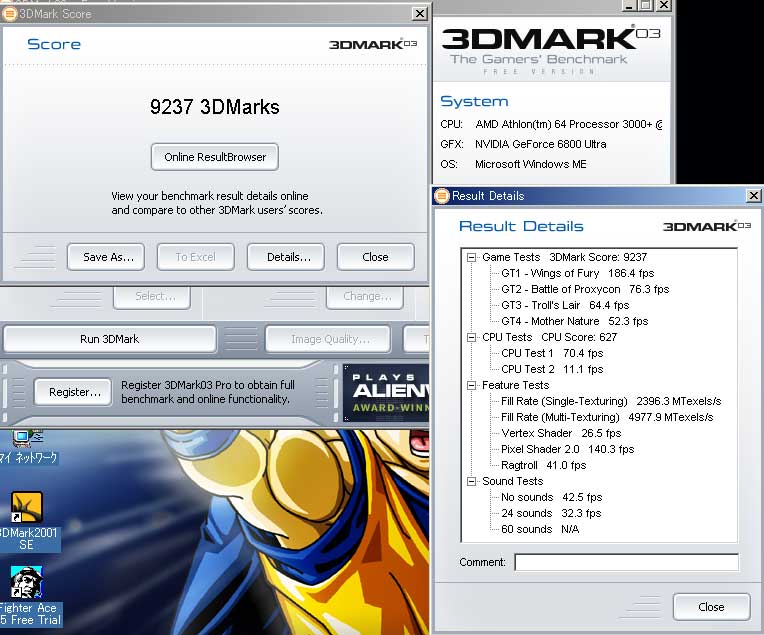Viewport: 764px width, 635px height.
Task: Close the 3DMark Score dialog via Close button
Action: pos(376,257)
